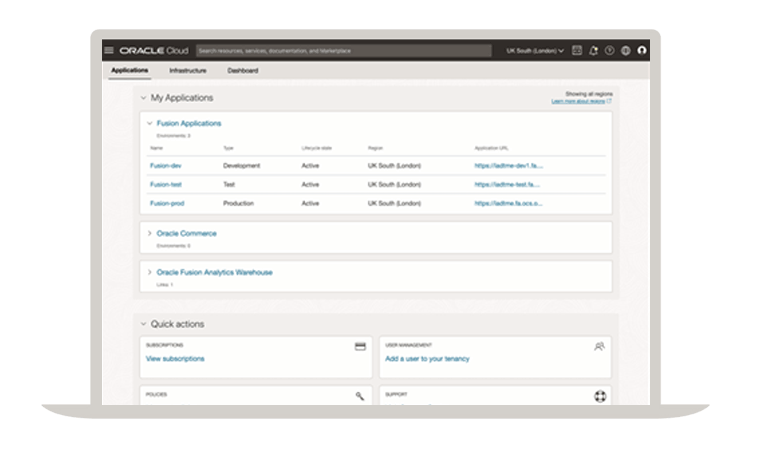Open the hamburger navigation menu
770x450 pixels.
[109, 50]
